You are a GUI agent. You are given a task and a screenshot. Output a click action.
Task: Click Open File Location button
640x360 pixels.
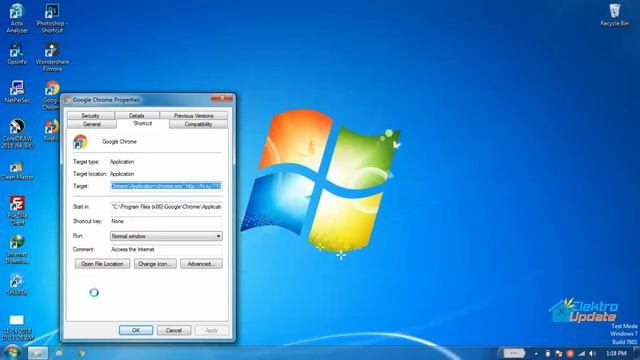[x=102, y=264]
